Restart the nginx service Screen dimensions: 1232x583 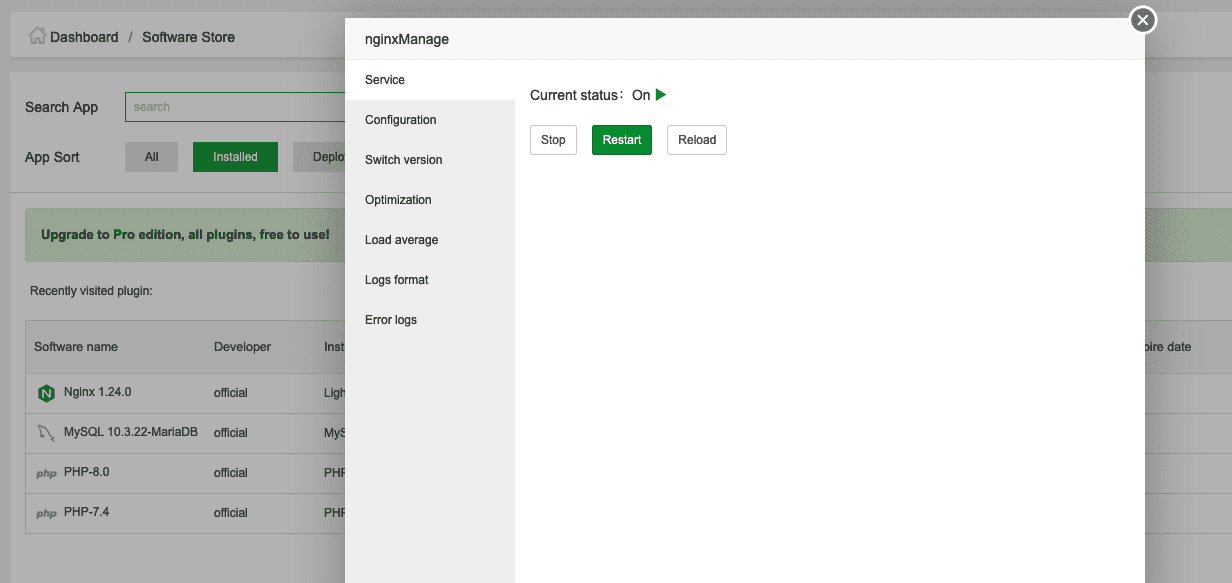[622, 140]
